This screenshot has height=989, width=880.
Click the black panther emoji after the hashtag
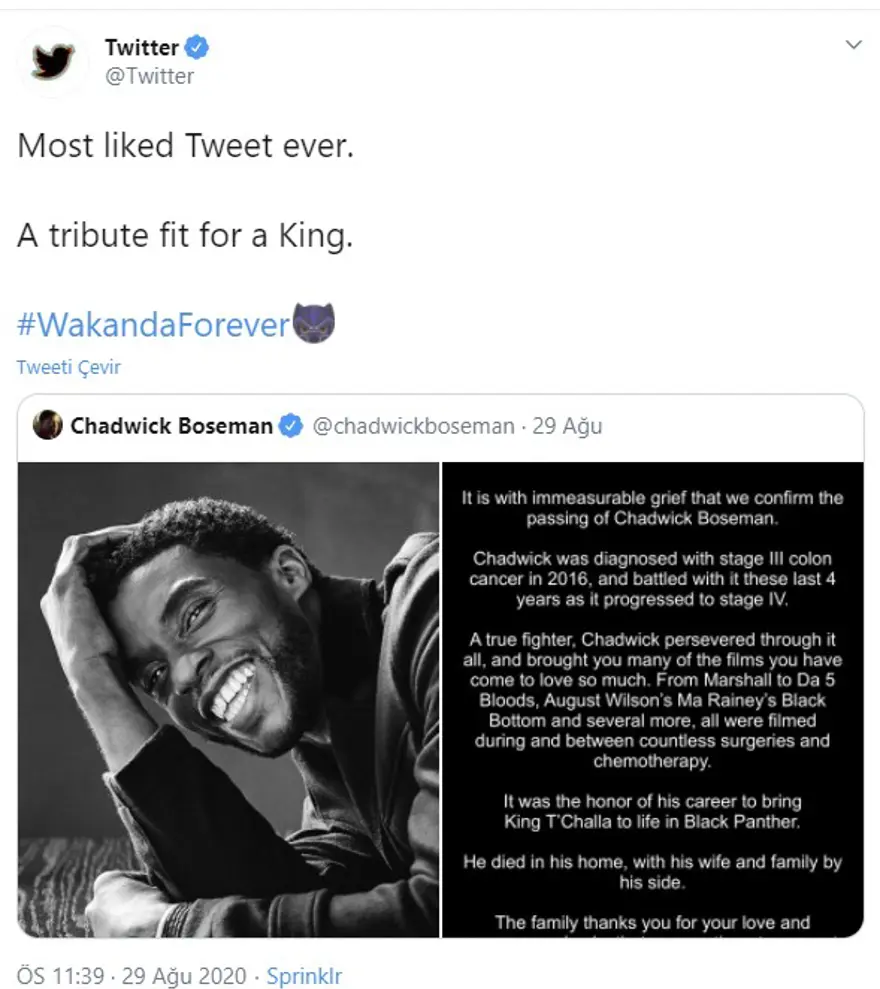pyautogui.click(x=313, y=324)
